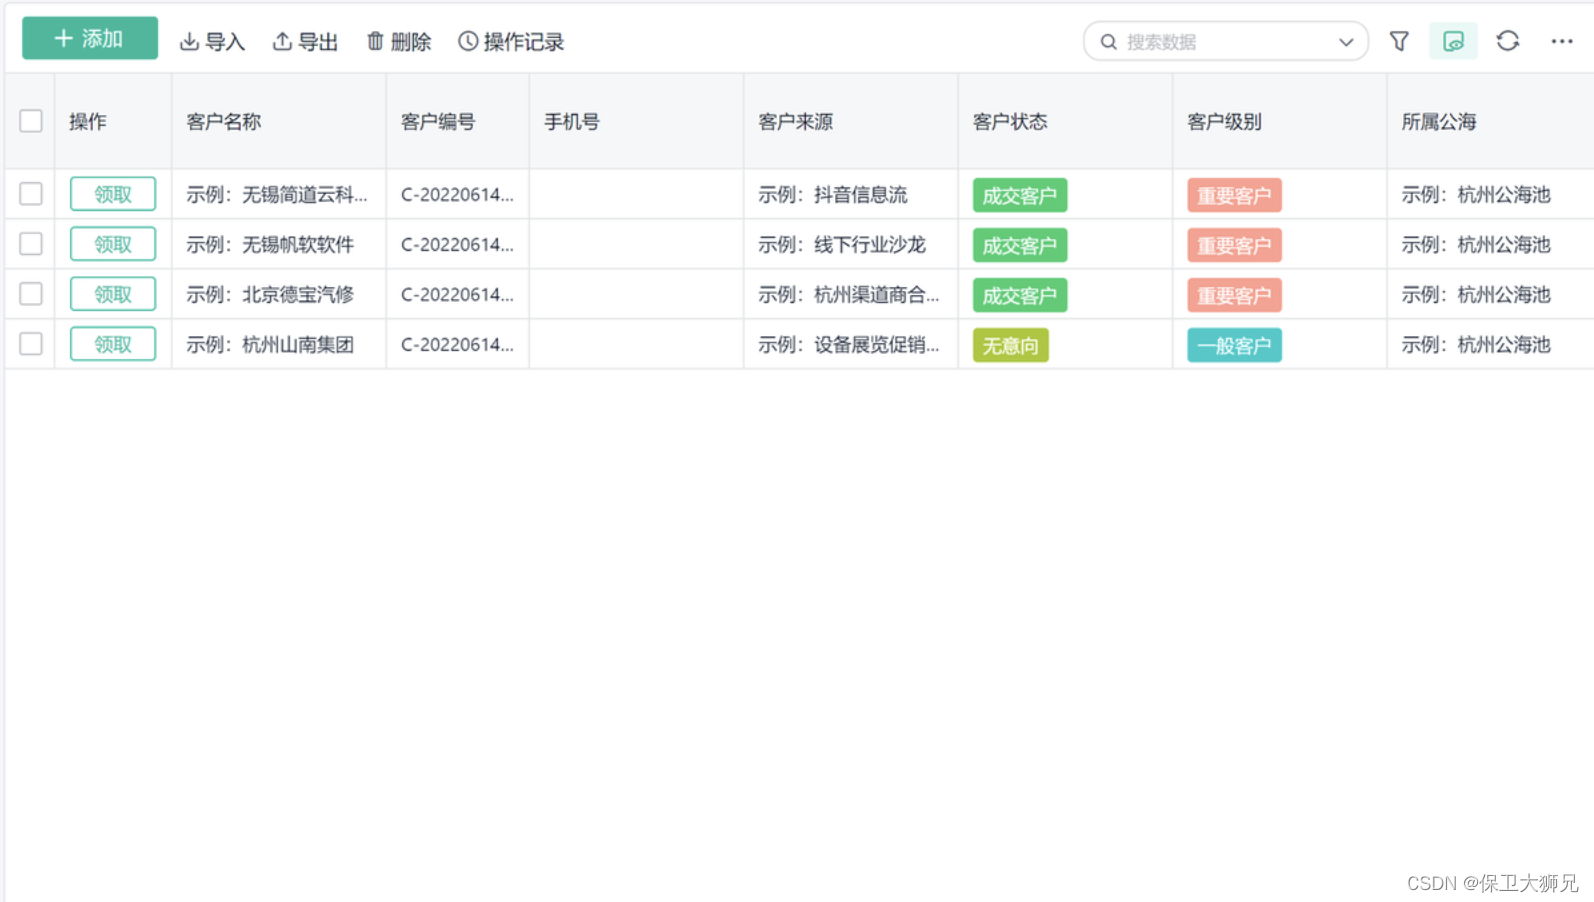Viewport: 1594px width, 902px height.
Task: Click 领取 for 北京德宝汽修 row
Action: click(113, 294)
